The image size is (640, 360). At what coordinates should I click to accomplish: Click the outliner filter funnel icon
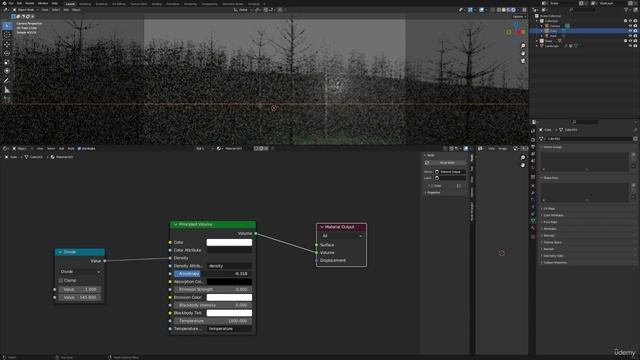(x=627, y=10)
